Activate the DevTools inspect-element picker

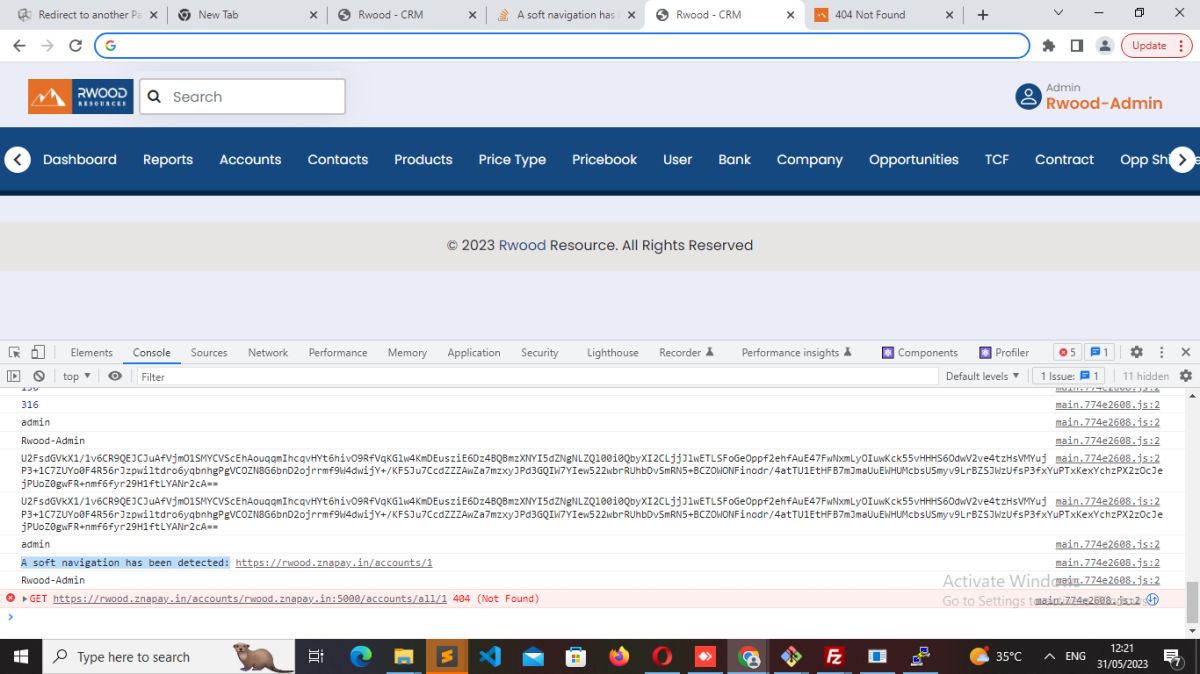[x=15, y=352]
